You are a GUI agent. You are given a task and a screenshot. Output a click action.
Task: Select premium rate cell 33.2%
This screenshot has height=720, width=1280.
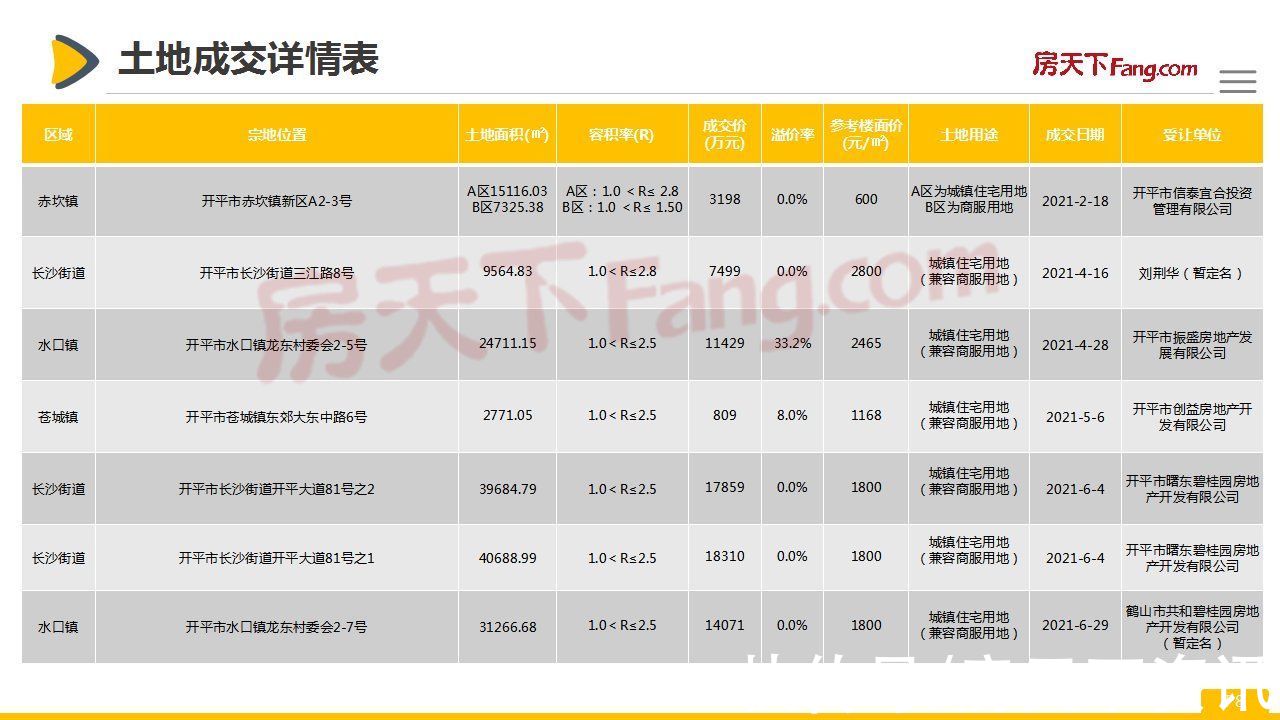click(x=792, y=343)
